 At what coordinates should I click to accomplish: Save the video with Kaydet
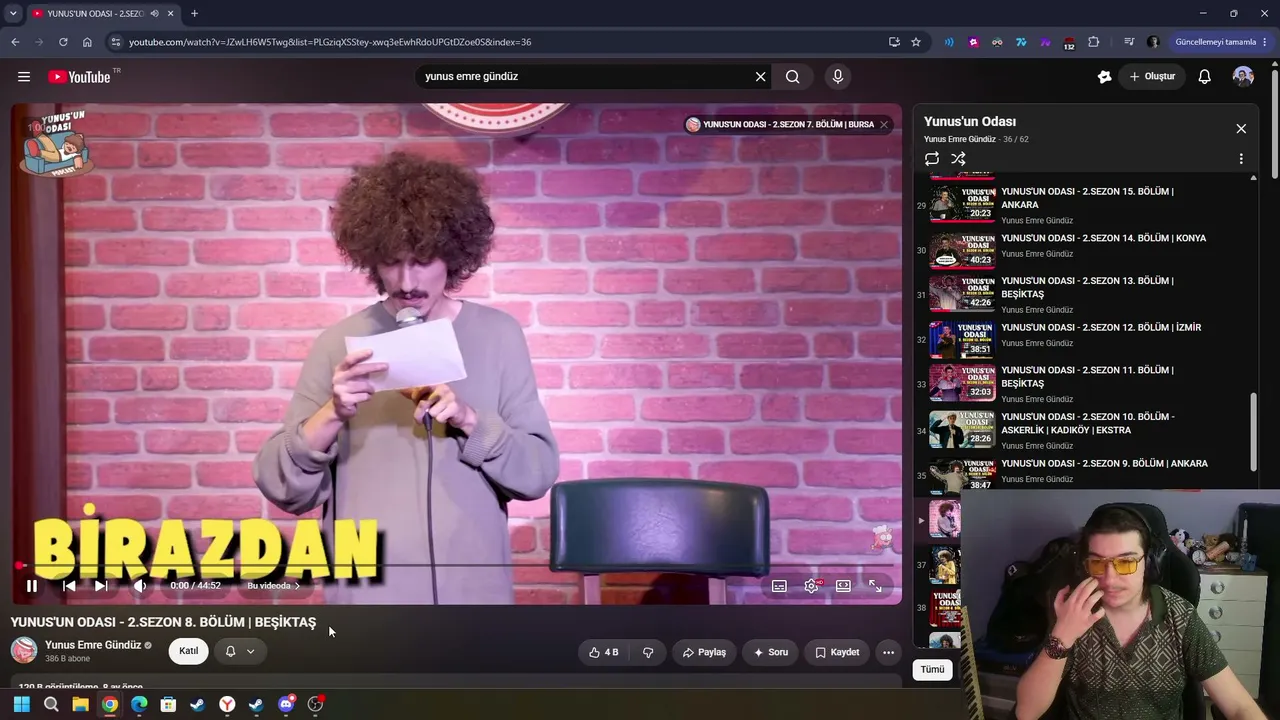(x=837, y=652)
